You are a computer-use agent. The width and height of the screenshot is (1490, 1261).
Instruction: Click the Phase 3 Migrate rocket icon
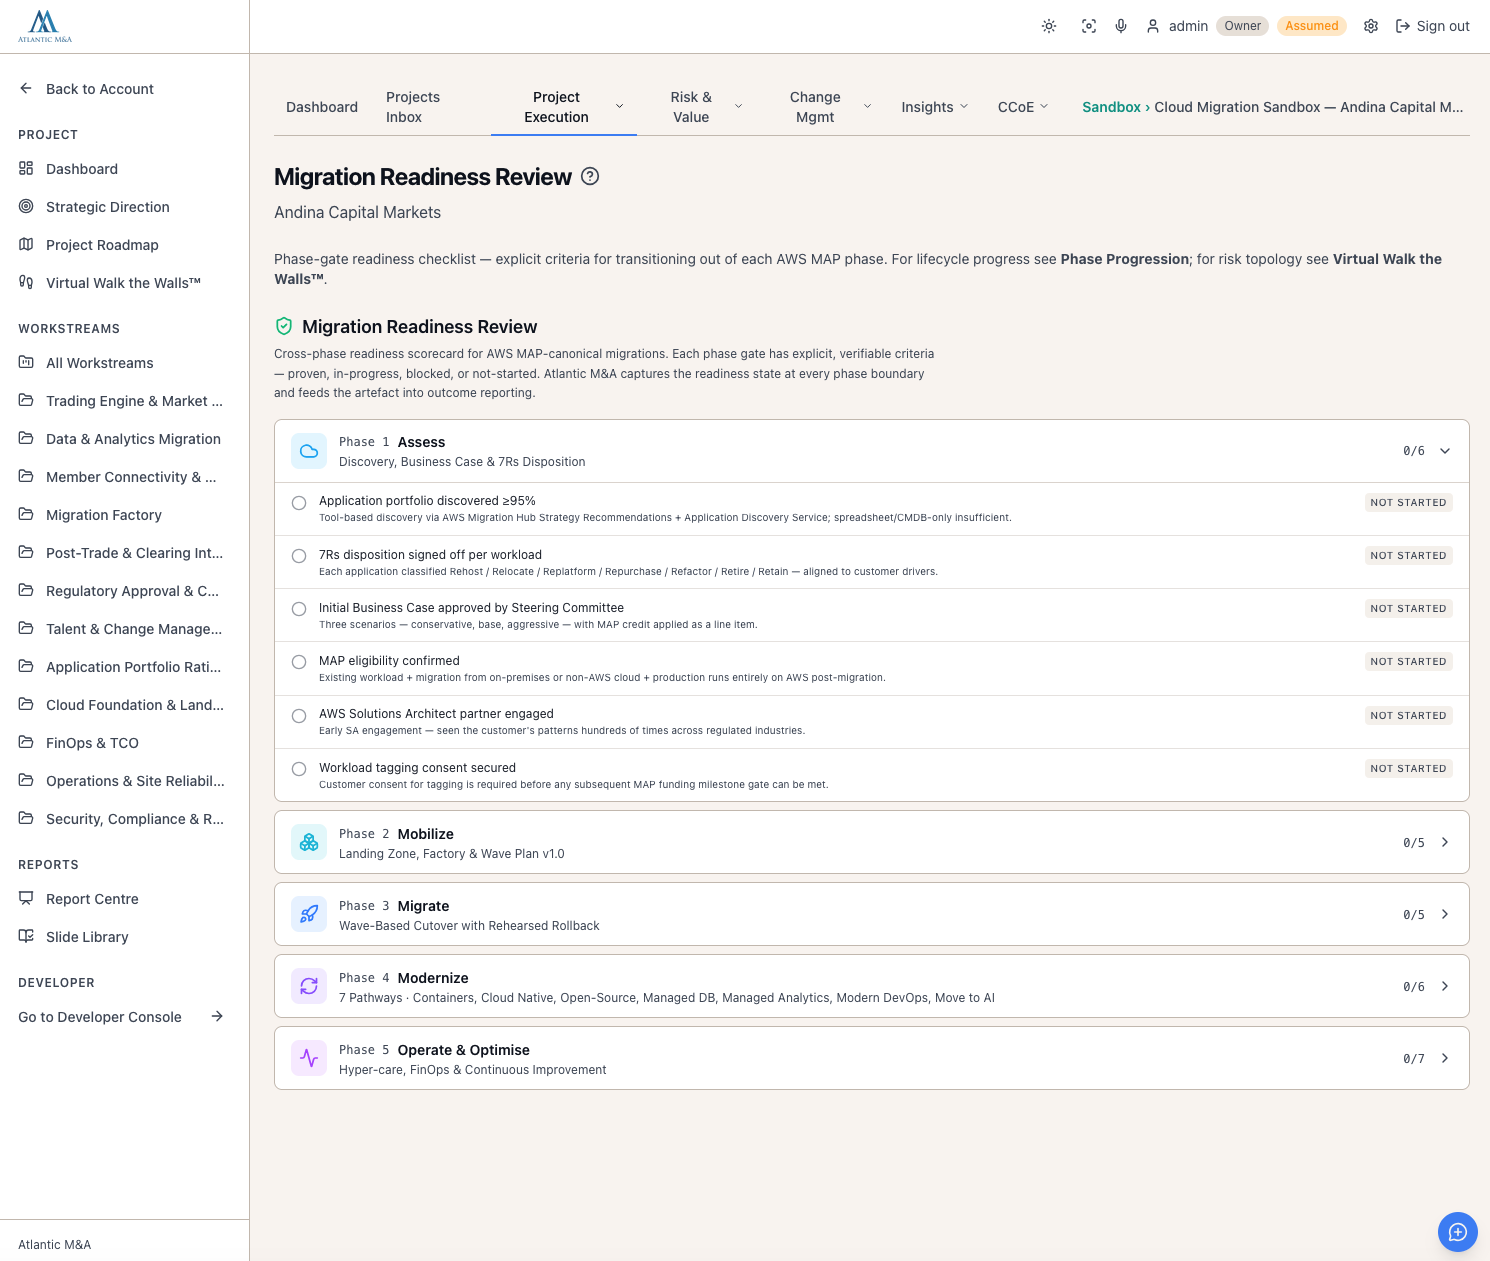pyautogui.click(x=309, y=914)
